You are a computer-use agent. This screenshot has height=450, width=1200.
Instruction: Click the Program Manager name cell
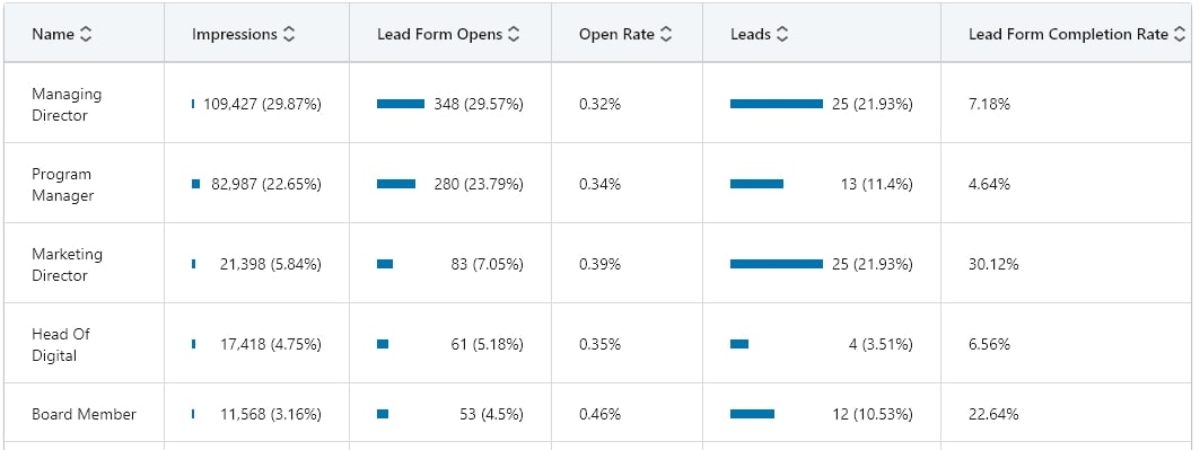pos(62,184)
